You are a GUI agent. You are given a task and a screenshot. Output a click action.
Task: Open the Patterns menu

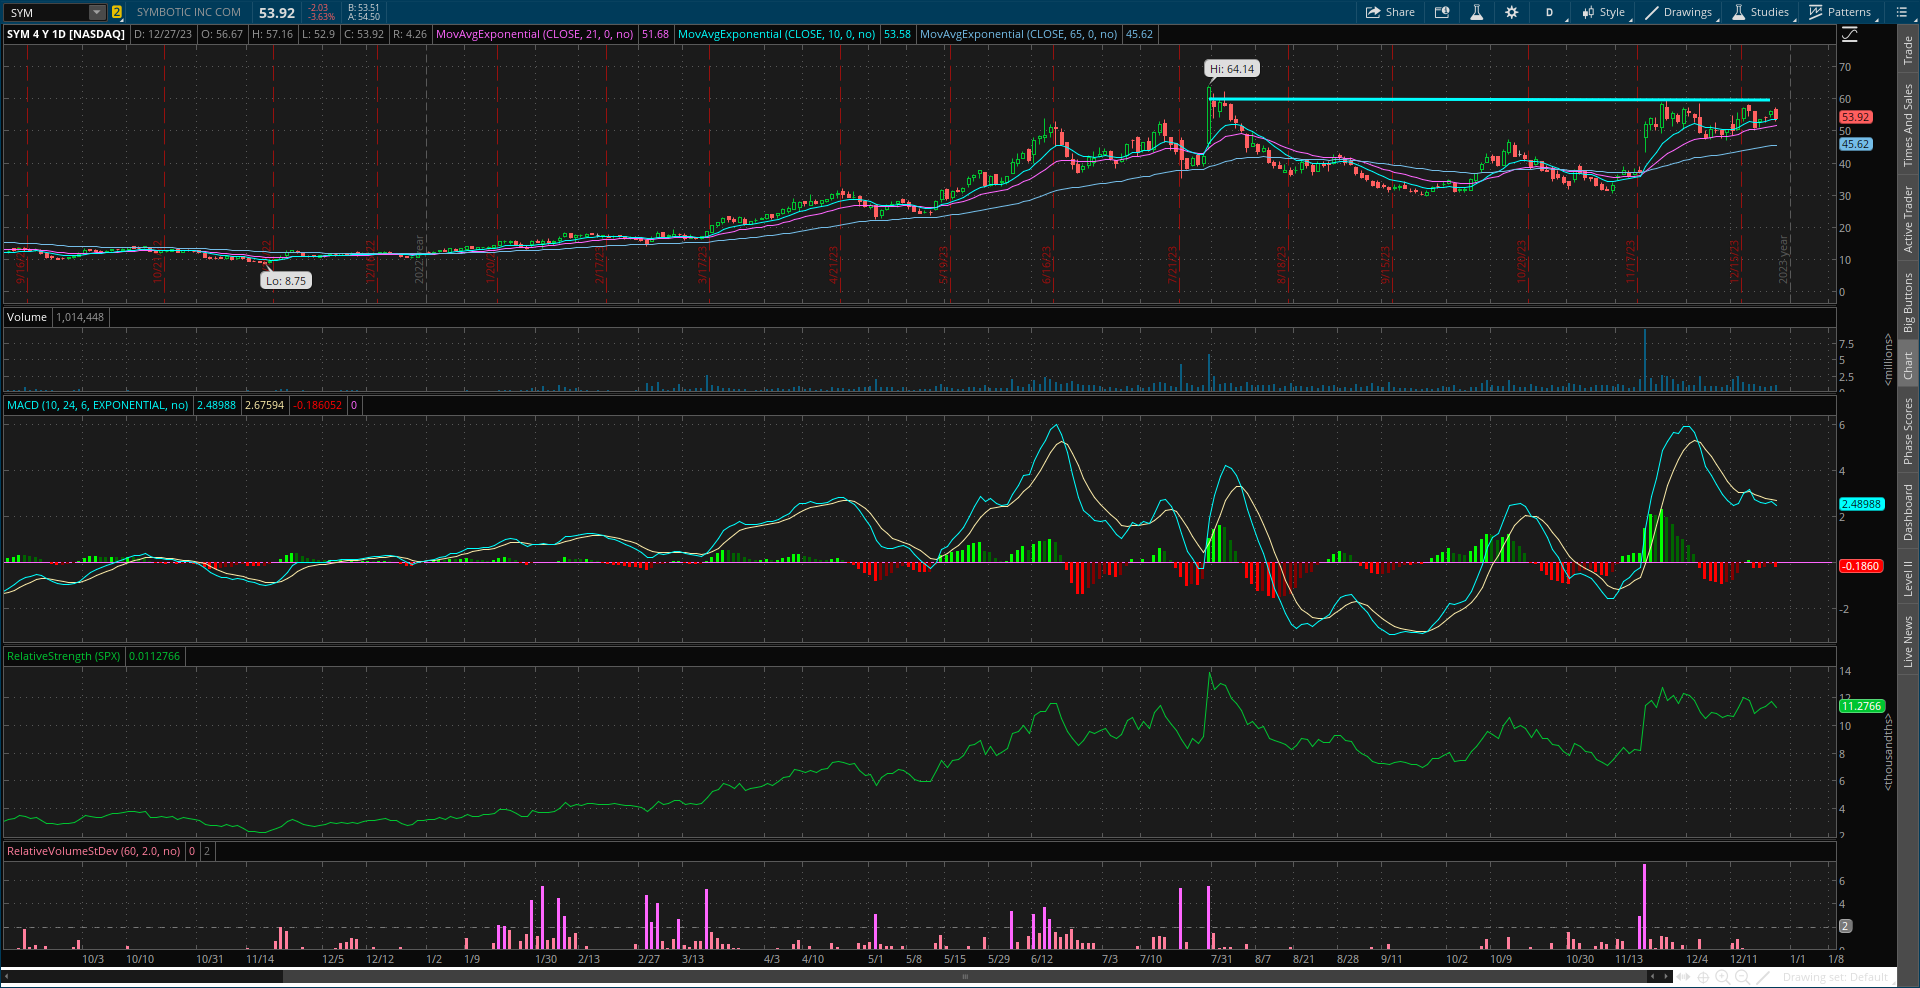coord(1840,12)
